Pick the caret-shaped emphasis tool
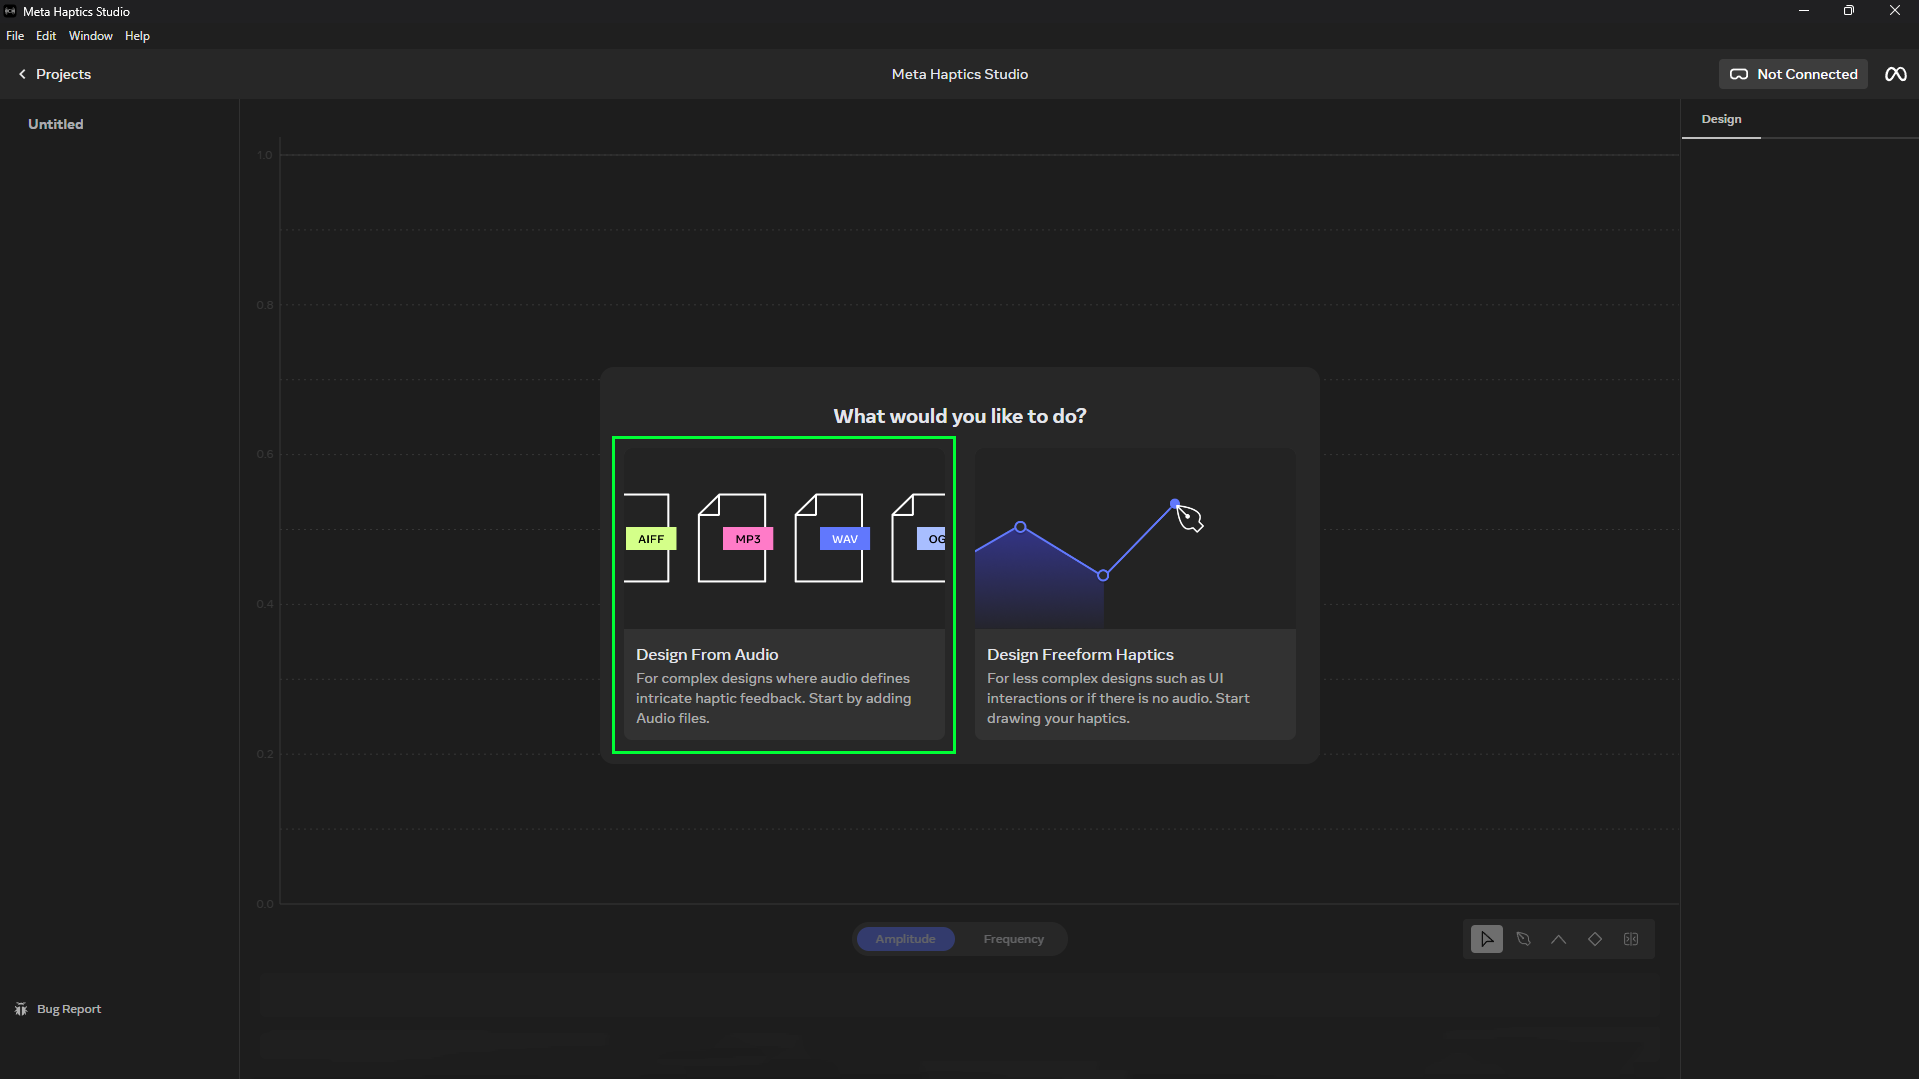 point(1559,939)
